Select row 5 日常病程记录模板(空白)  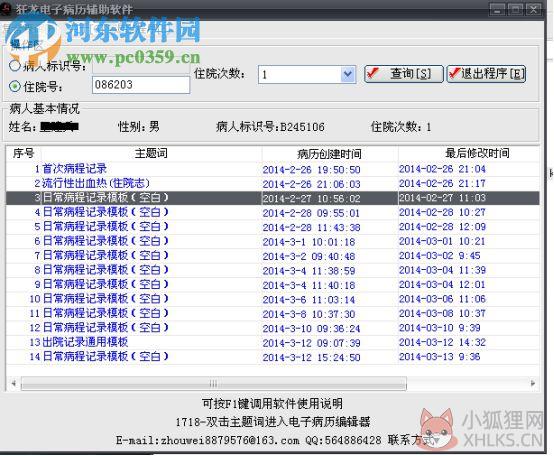[x=272, y=227]
